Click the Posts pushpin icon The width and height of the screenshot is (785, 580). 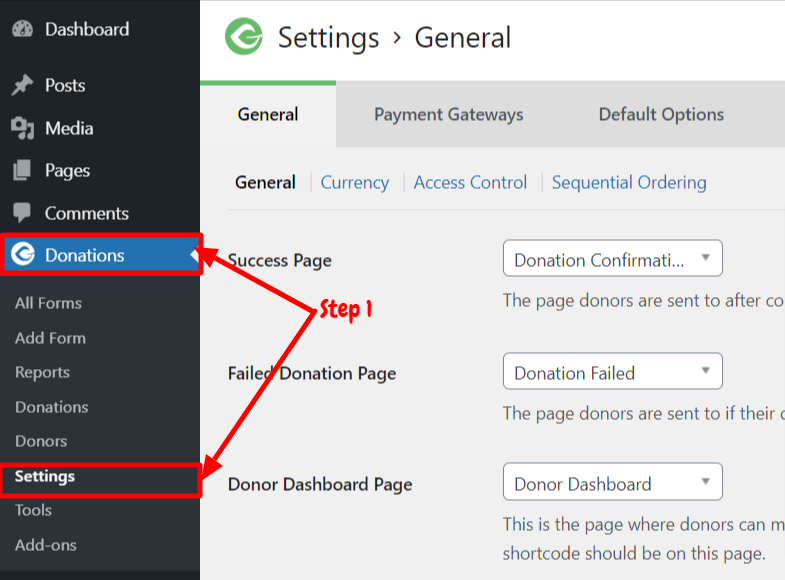click(22, 85)
